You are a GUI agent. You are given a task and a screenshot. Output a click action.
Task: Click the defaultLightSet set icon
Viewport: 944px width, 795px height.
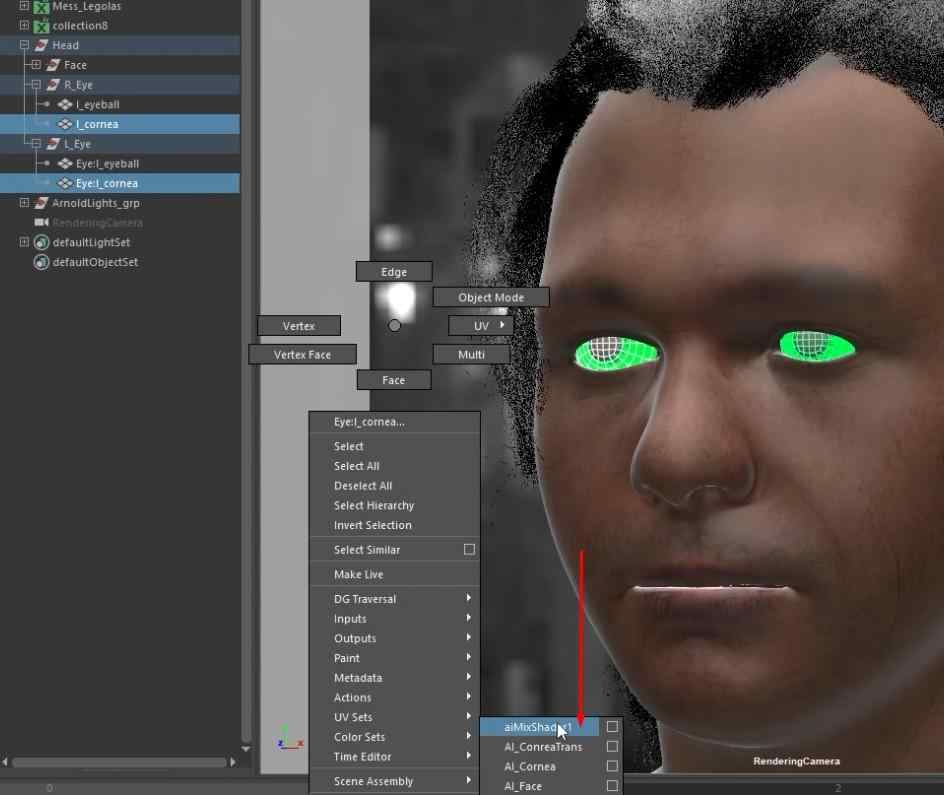point(41,243)
